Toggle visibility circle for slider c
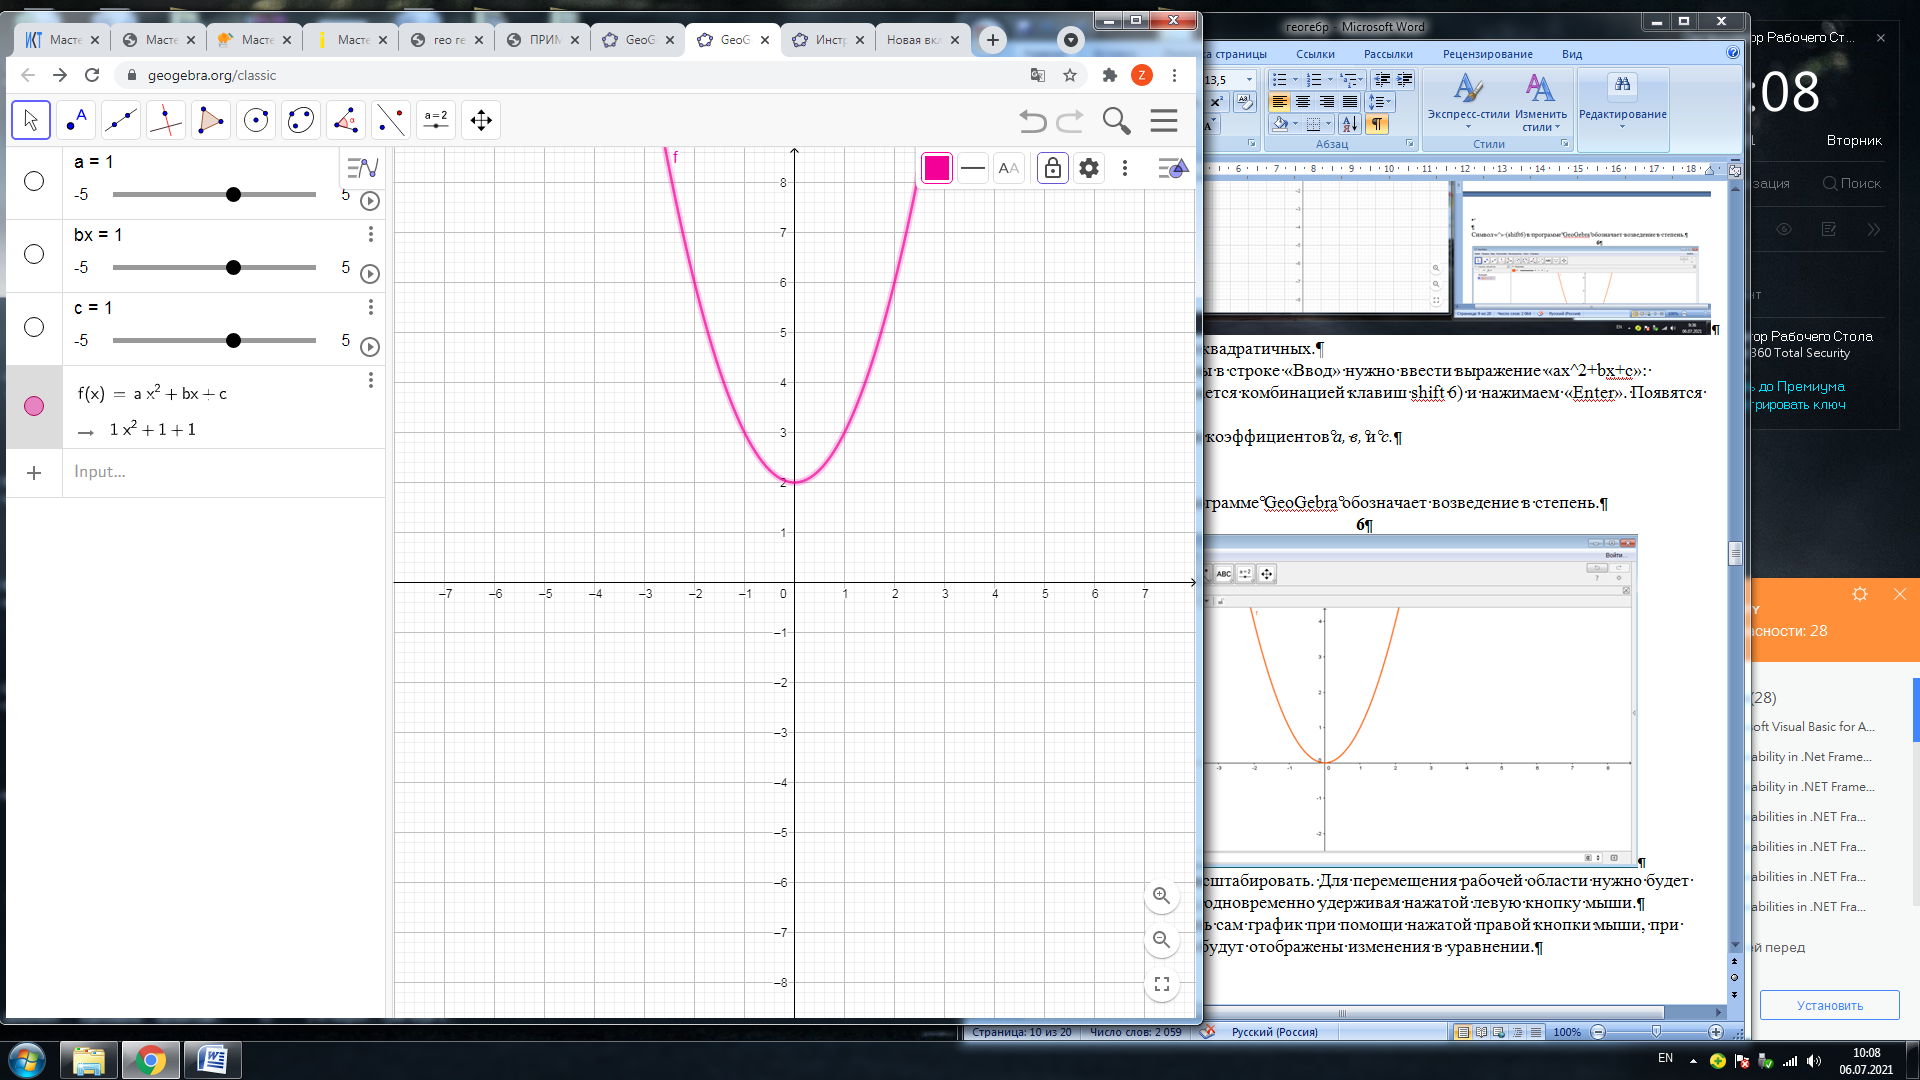Screen dimensions: 1920x1080 click(x=34, y=327)
